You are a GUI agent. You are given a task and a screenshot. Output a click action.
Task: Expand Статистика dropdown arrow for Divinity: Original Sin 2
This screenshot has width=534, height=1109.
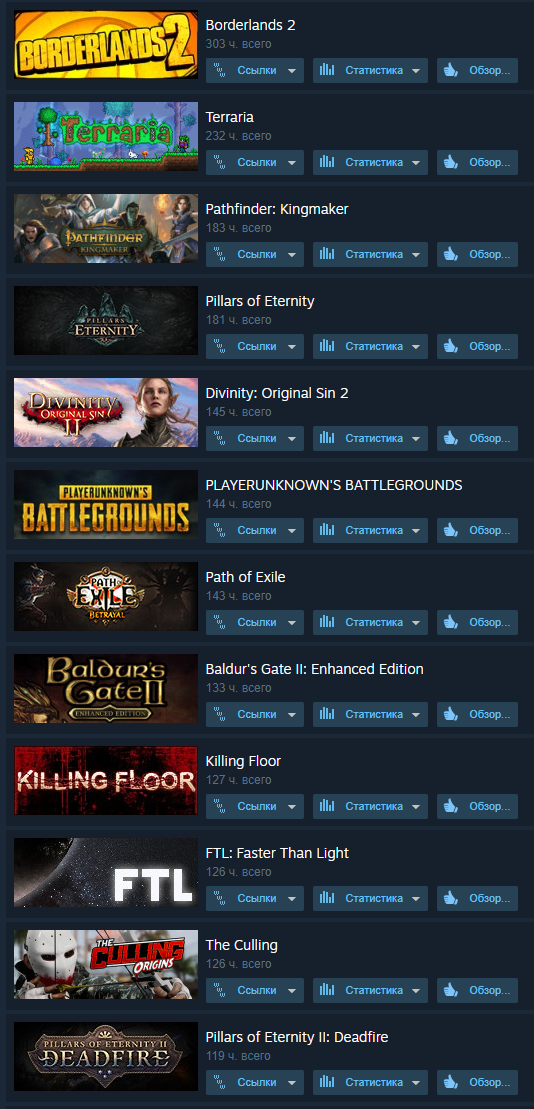pos(416,439)
